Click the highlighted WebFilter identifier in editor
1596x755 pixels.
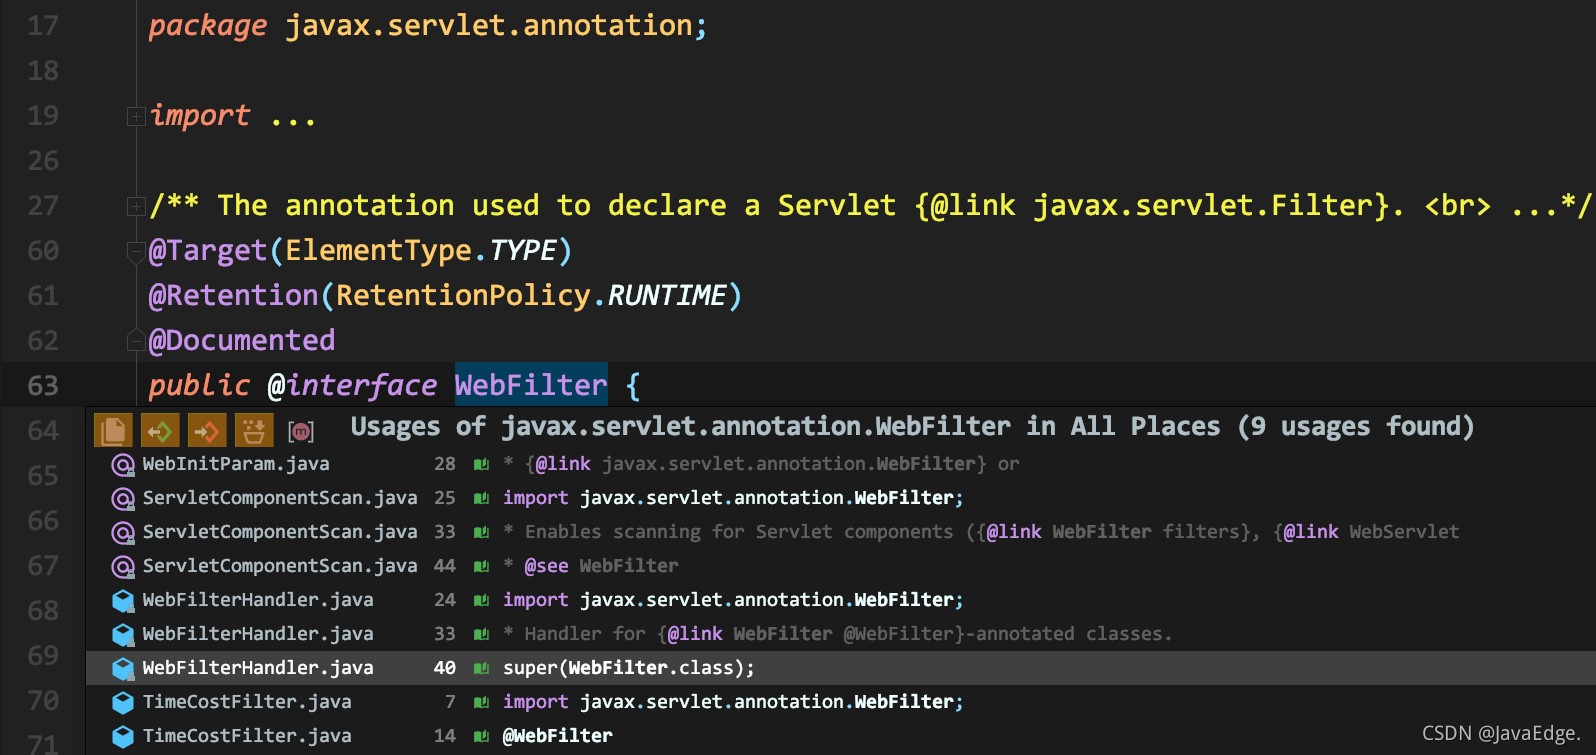[531, 385]
